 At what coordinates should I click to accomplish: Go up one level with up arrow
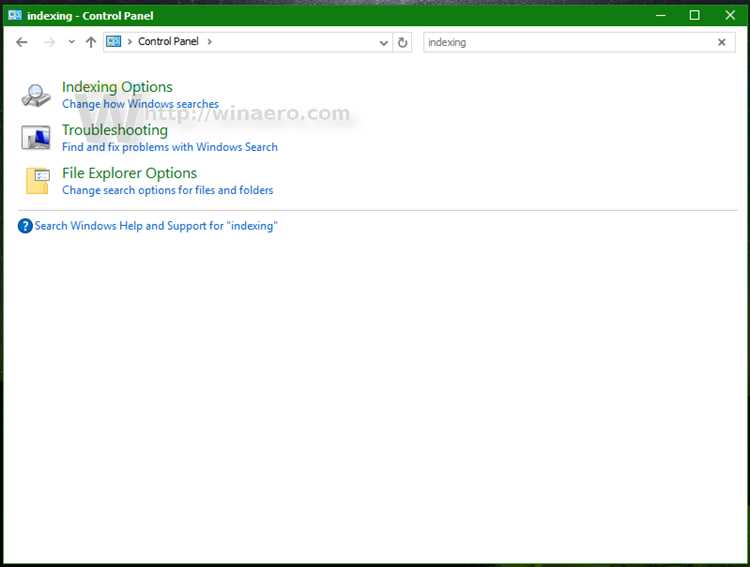[x=91, y=42]
